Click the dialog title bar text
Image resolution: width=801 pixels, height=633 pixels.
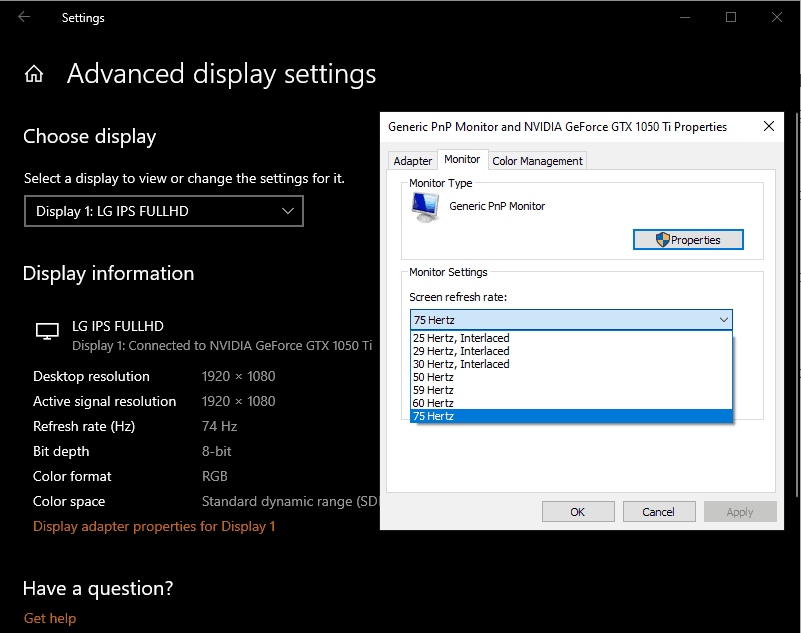[x=557, y=127]
